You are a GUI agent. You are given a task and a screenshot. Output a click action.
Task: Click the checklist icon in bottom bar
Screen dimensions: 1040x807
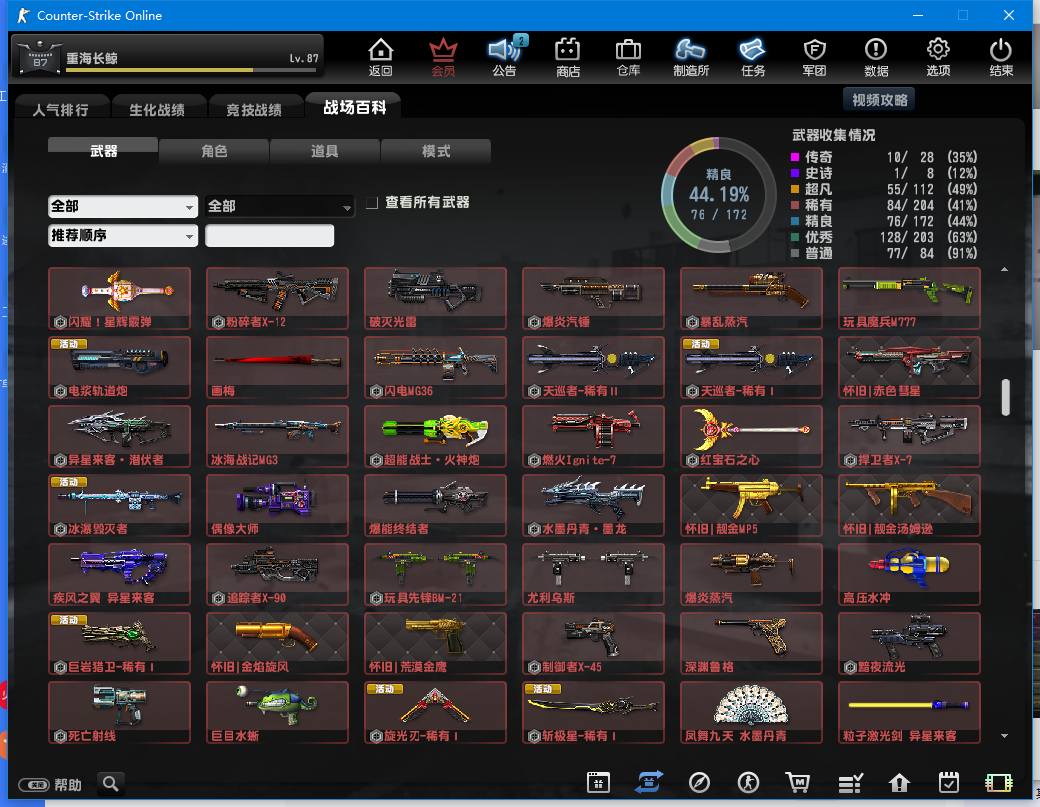(850, 784)
